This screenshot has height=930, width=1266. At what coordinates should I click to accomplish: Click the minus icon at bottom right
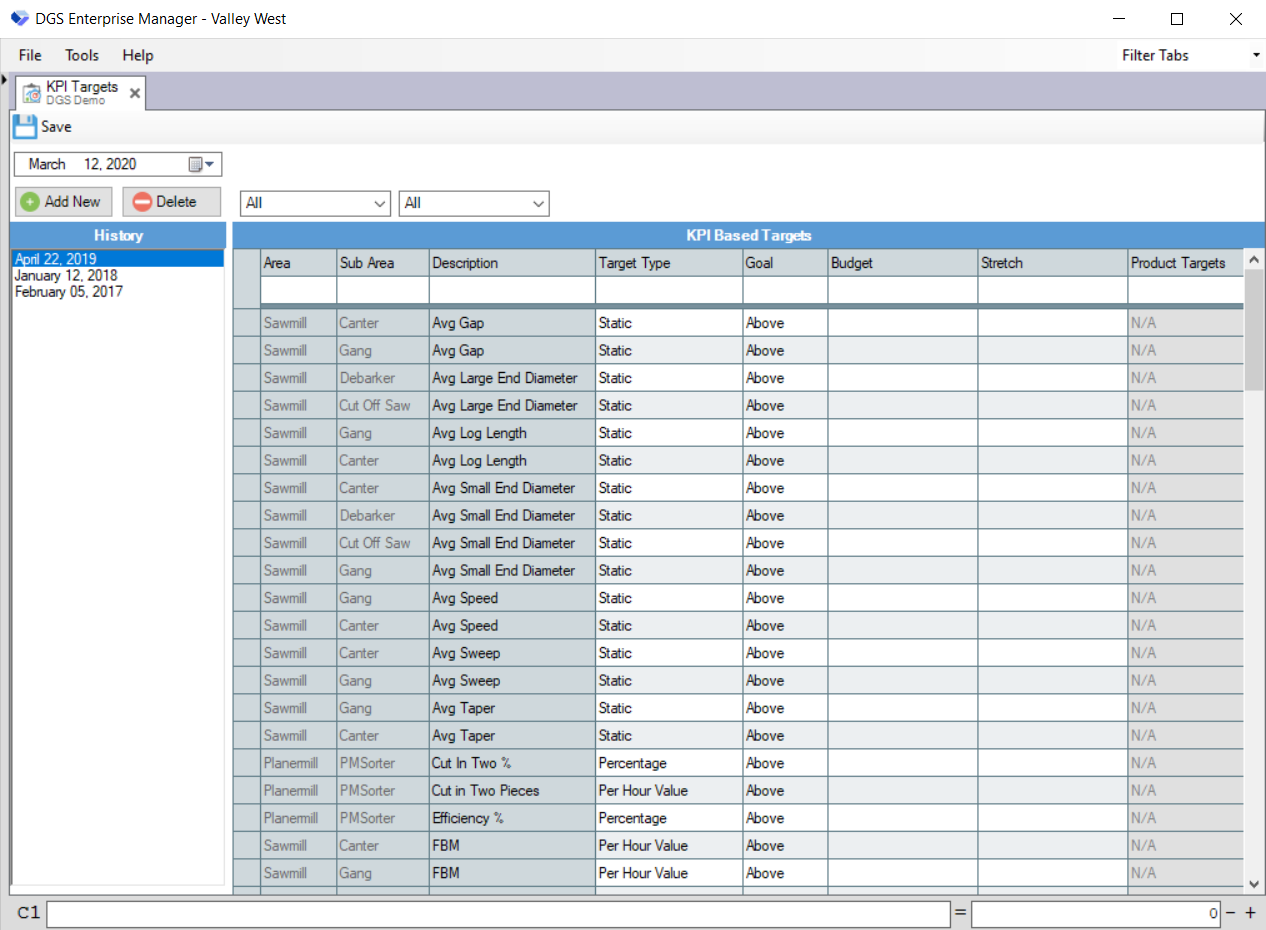coord(1231,913)
